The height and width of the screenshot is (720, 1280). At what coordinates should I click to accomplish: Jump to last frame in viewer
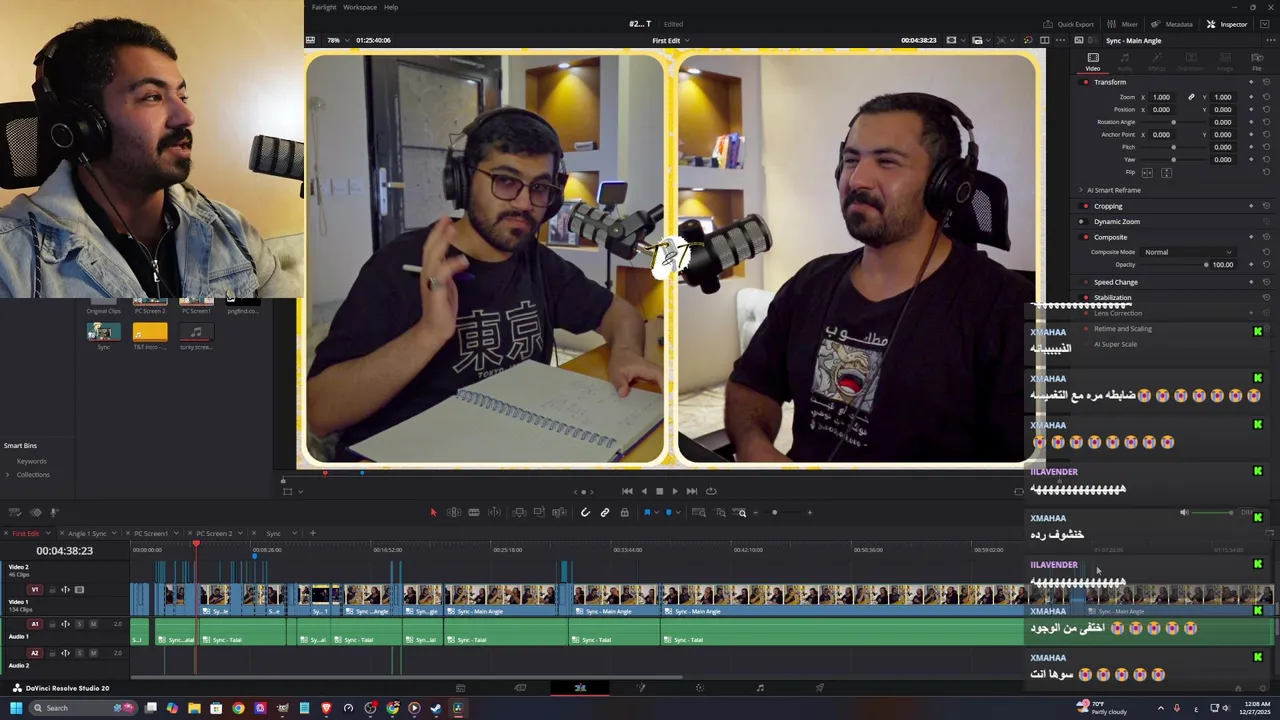tap(691, 491)
